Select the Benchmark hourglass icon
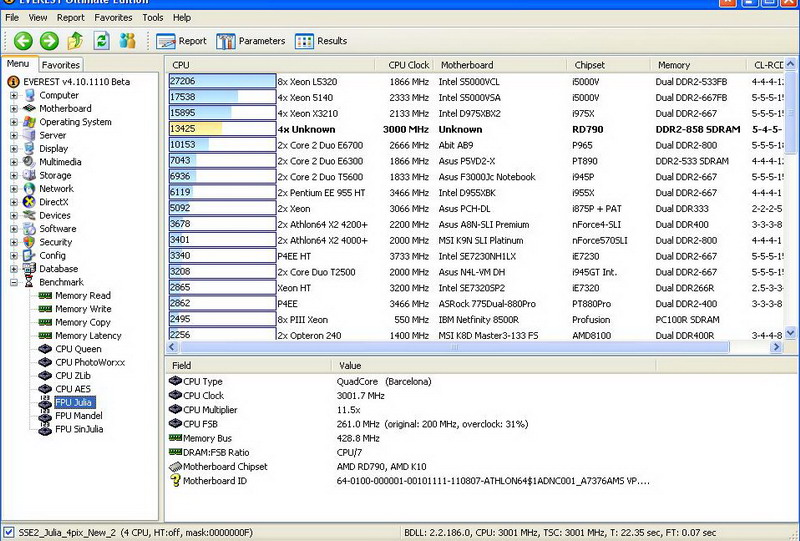800x541 pixels. tap(30, 282)
